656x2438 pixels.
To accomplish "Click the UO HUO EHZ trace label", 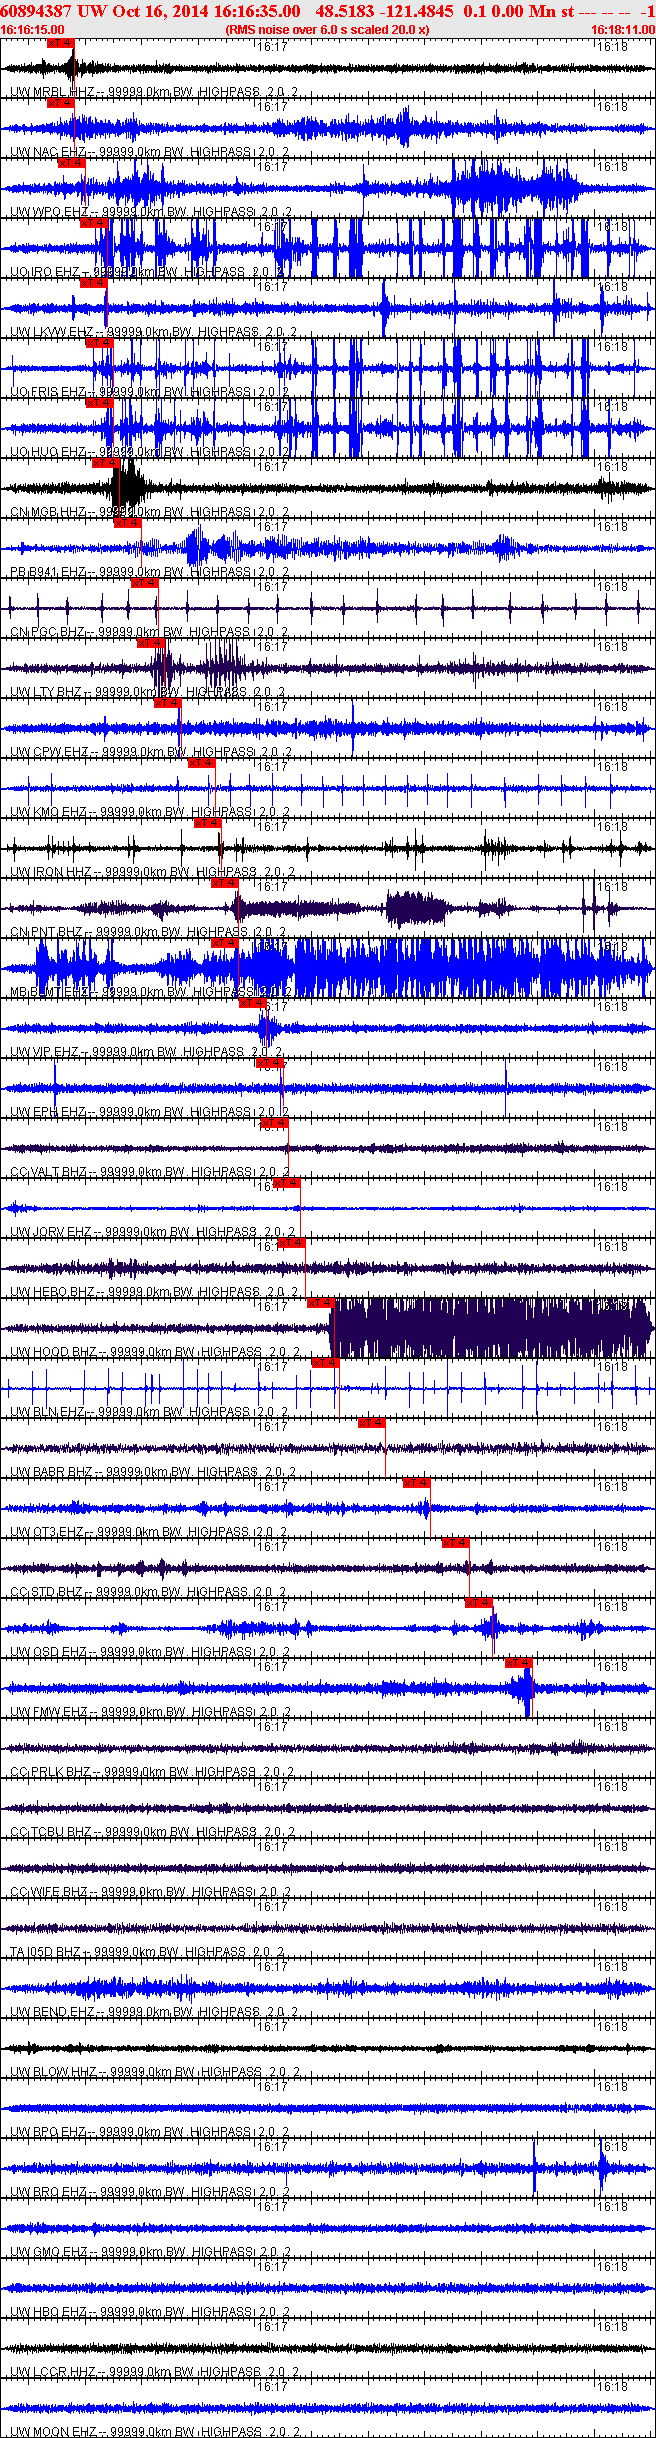I will (x=150, y=452).
